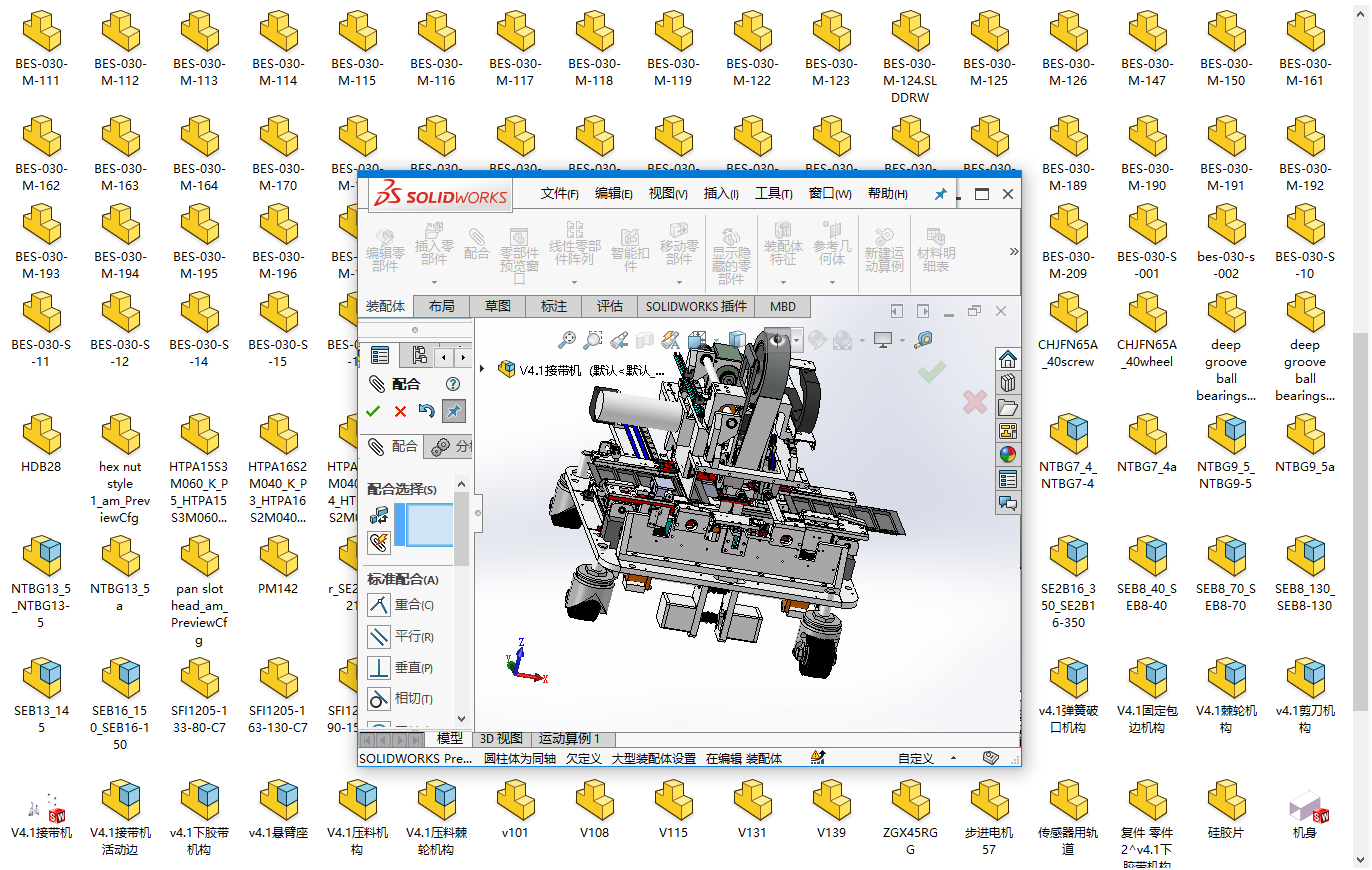Click the undo arrow in the mate panel
This screenshot has height=870, width=1372.
(427, 411)
